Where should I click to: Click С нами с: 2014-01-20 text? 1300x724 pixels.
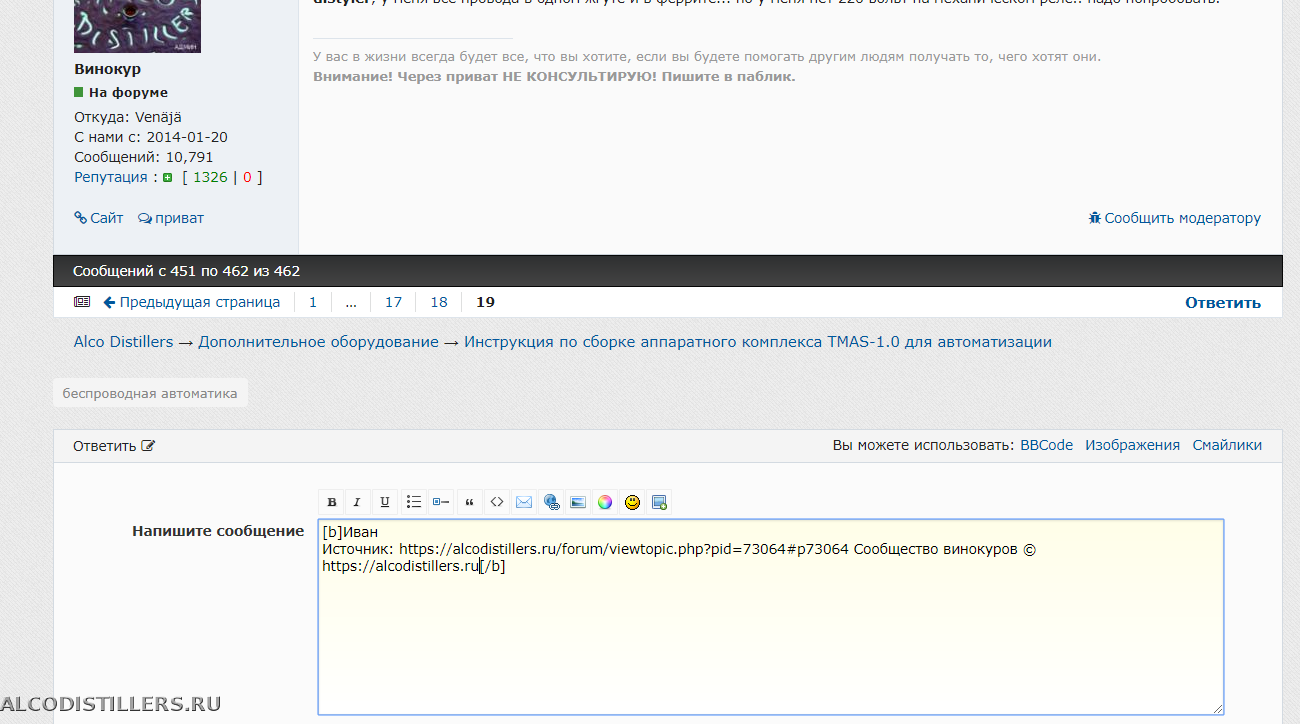[x=150, y=137]
